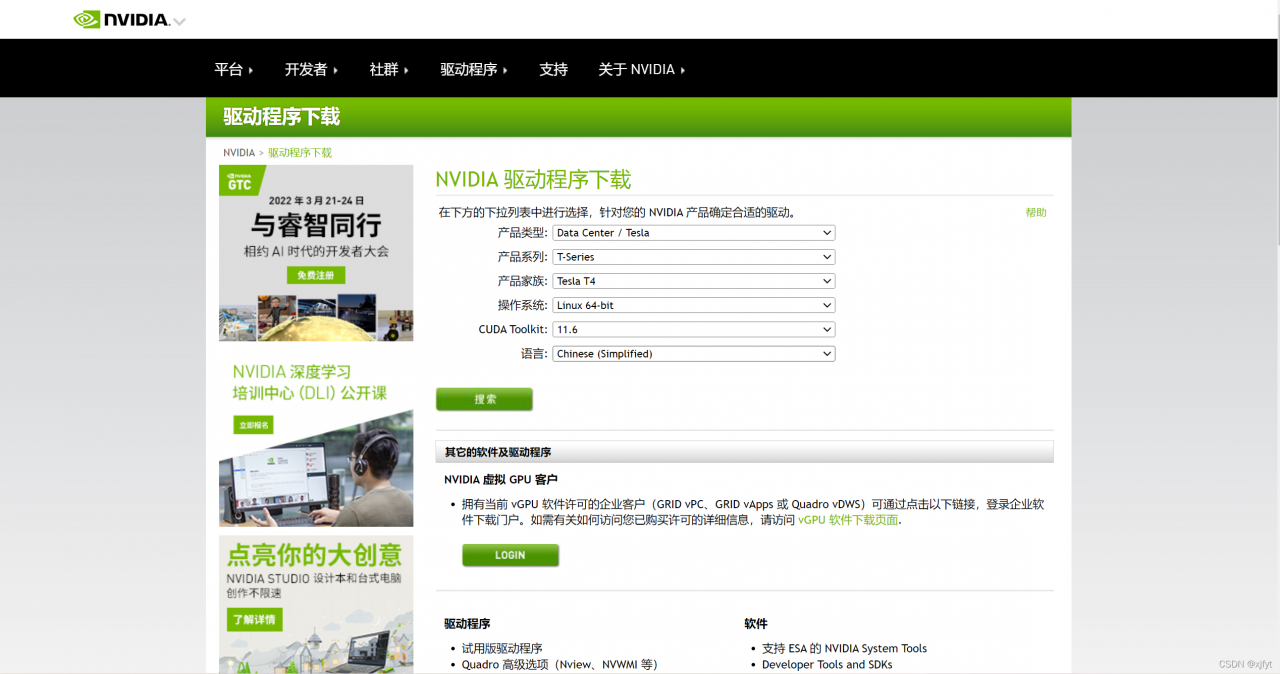Open the 点亮你的大创意 banner
1280x674 pixels.
click(316, 604)
